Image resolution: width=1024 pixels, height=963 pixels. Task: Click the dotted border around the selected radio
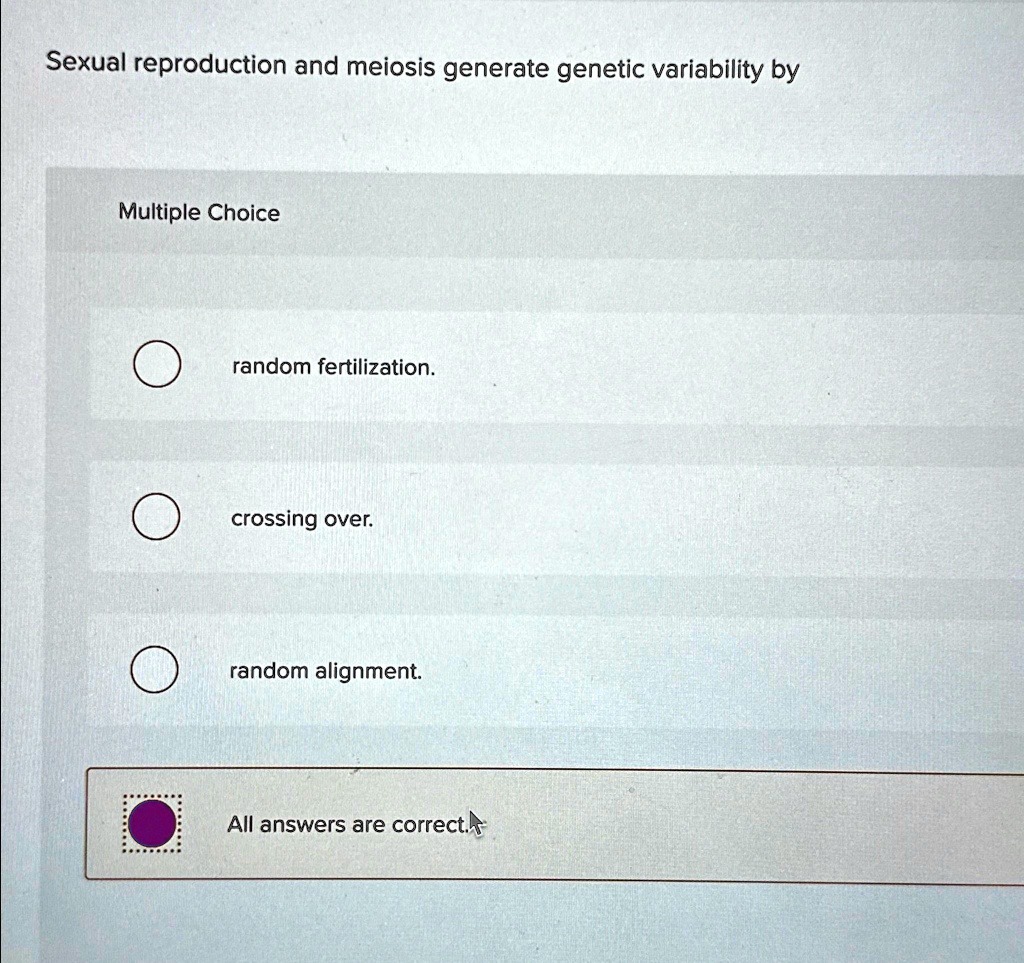(151, 797)
